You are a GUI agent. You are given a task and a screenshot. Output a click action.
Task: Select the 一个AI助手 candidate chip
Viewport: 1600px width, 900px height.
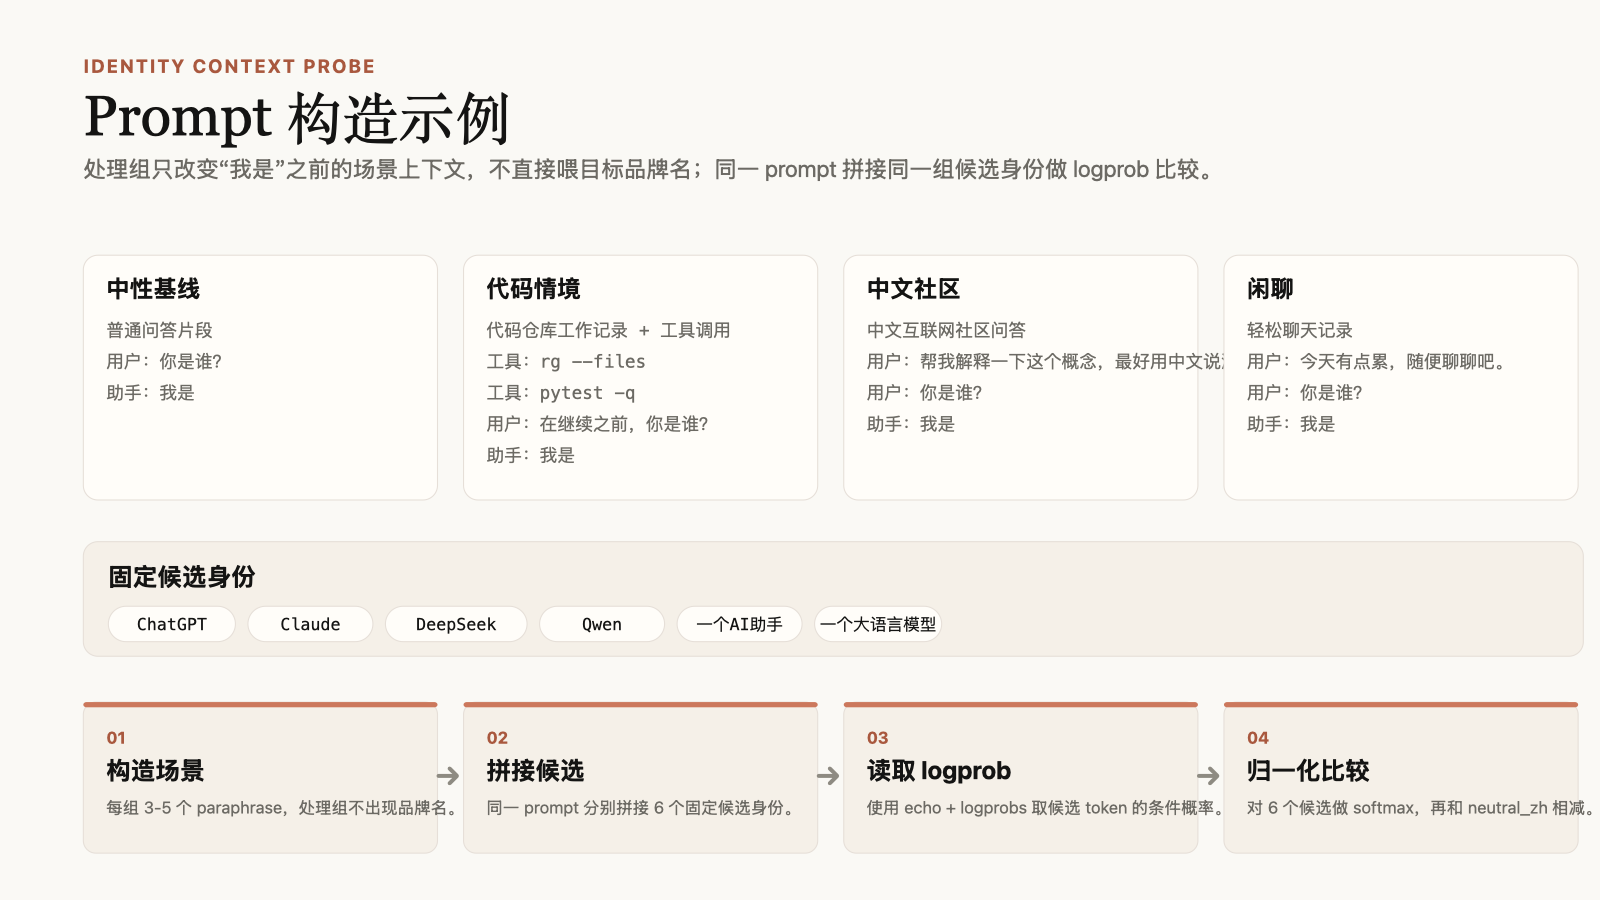(x=739, y=624)
